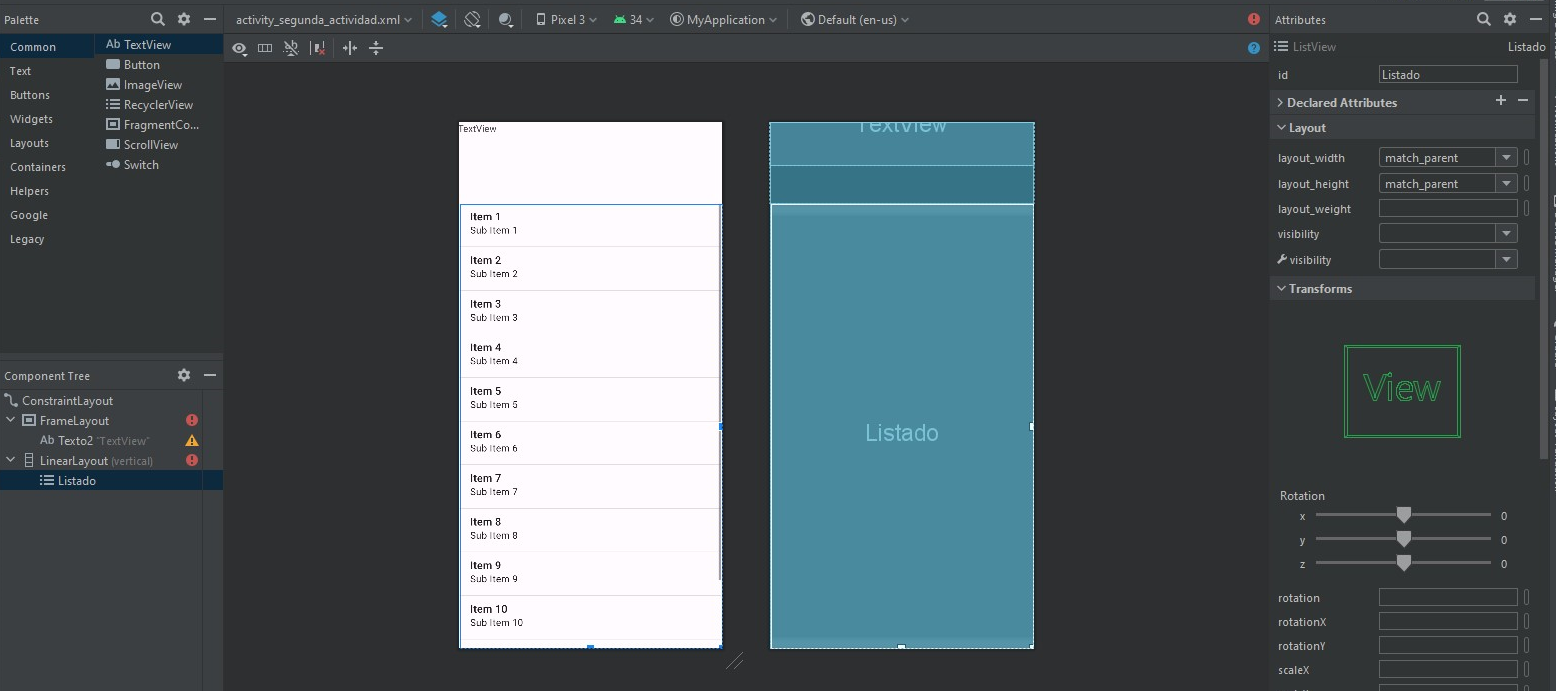Click the rotation x slider handle
This screenshot has width=1556, height=691.
point(1403,515)
